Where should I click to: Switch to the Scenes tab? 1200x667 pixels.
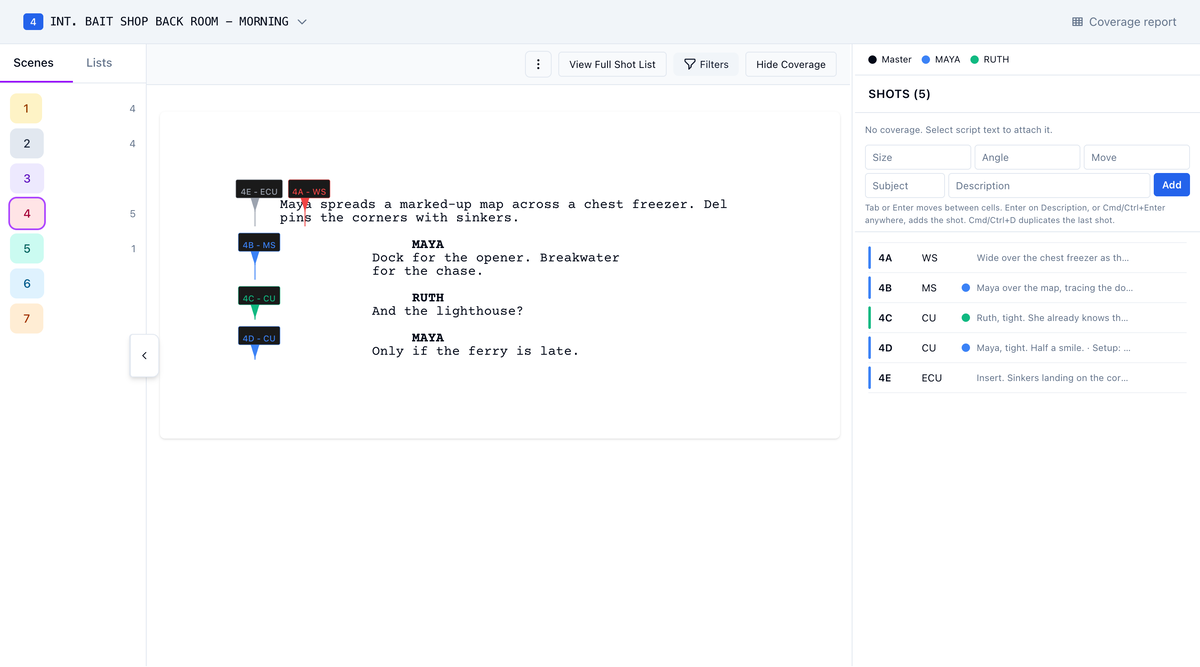pos(34,63)
